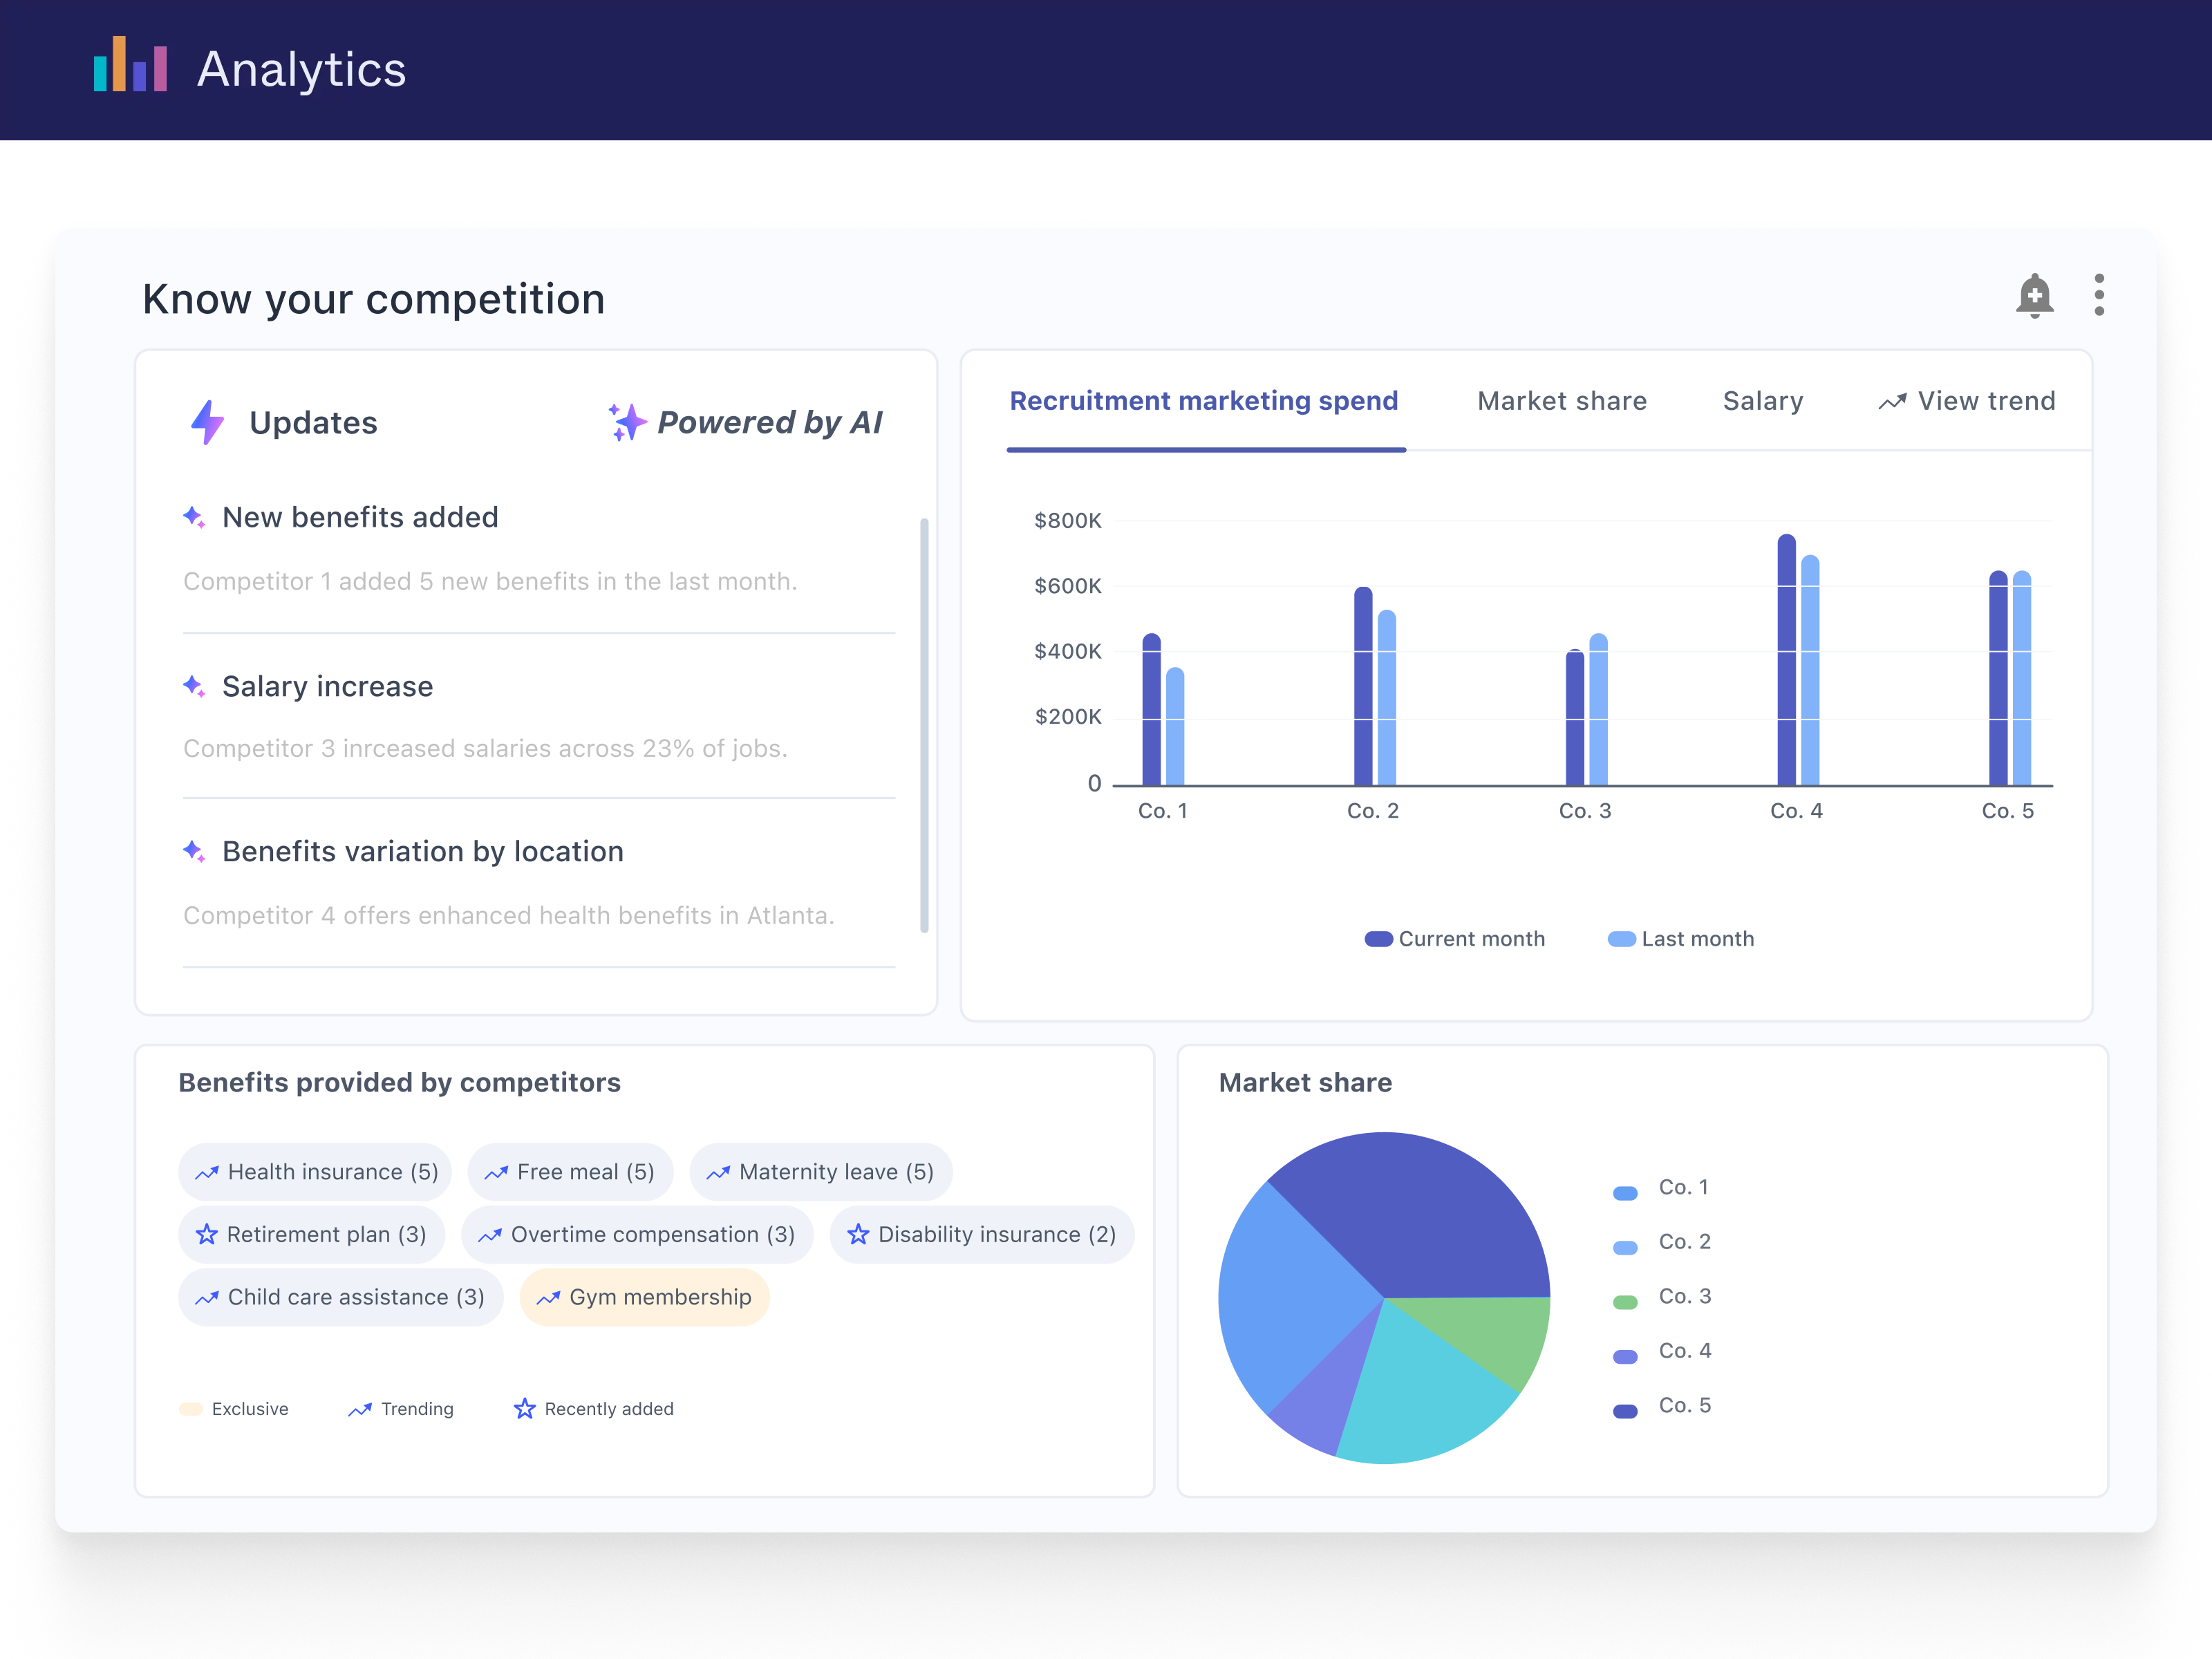Click sparkle icon beside New benefits added

point(194,517)
